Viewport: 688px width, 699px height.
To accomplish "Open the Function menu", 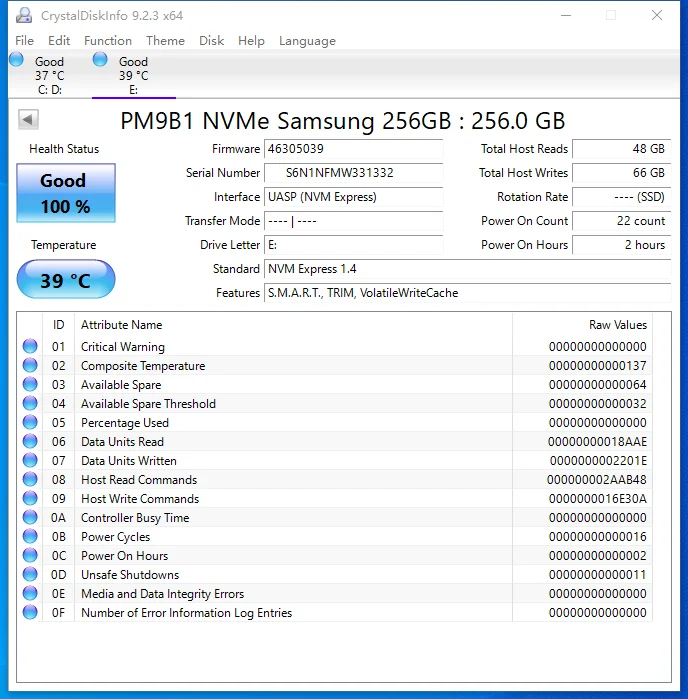I will pos(108,41).
